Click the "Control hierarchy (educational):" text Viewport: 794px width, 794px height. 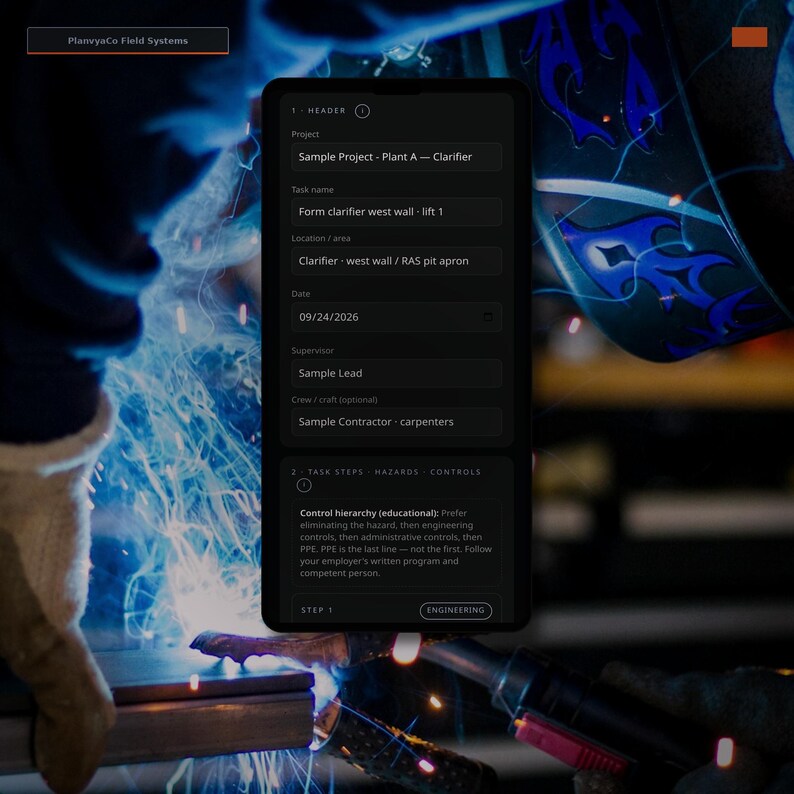pyautogui.click(x=369, y=513)
